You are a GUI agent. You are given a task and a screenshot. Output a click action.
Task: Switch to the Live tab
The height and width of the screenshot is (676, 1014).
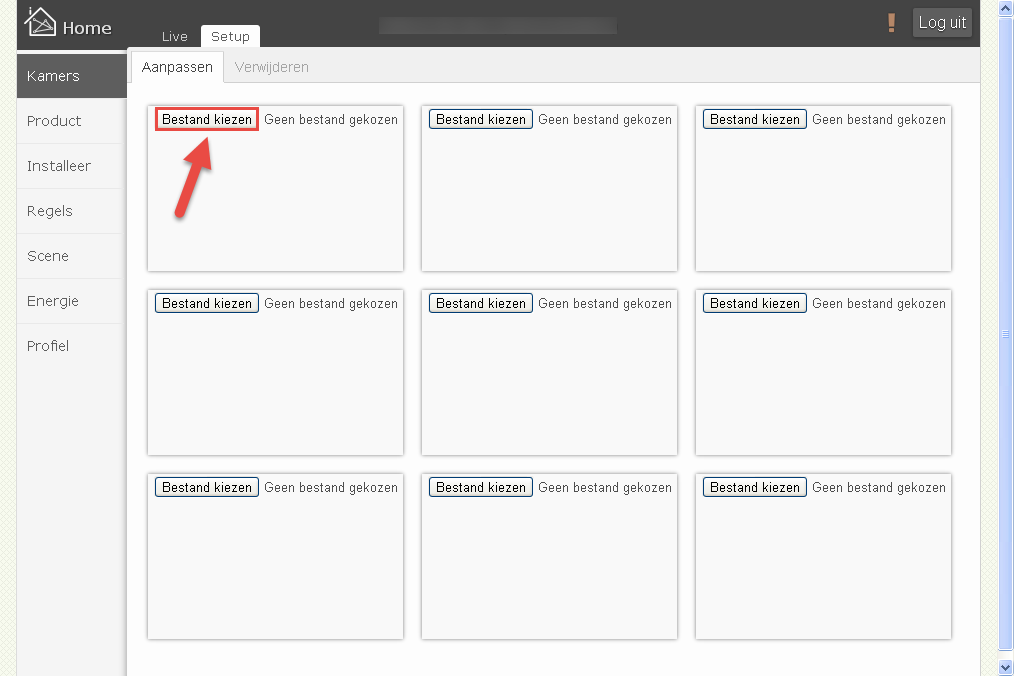point(175,36)
